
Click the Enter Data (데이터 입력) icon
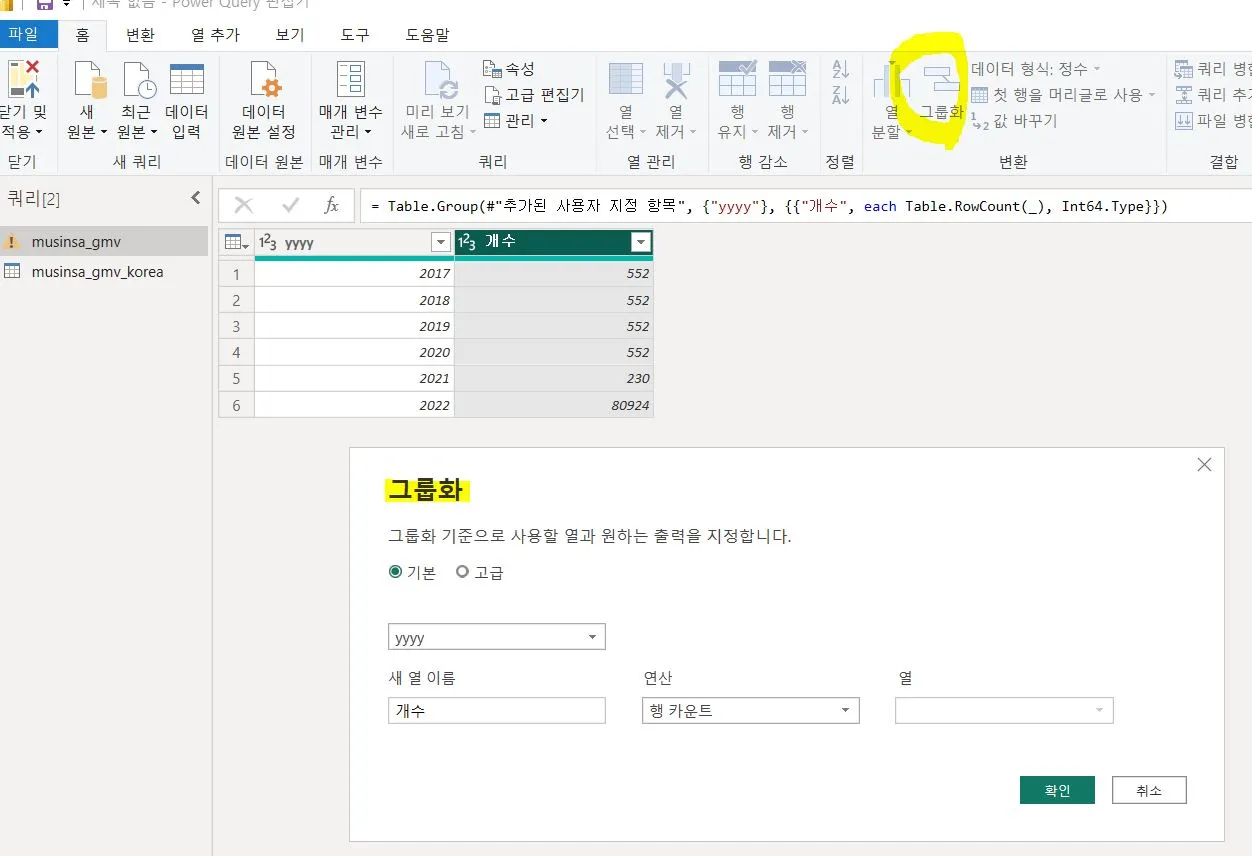[187, 80]
